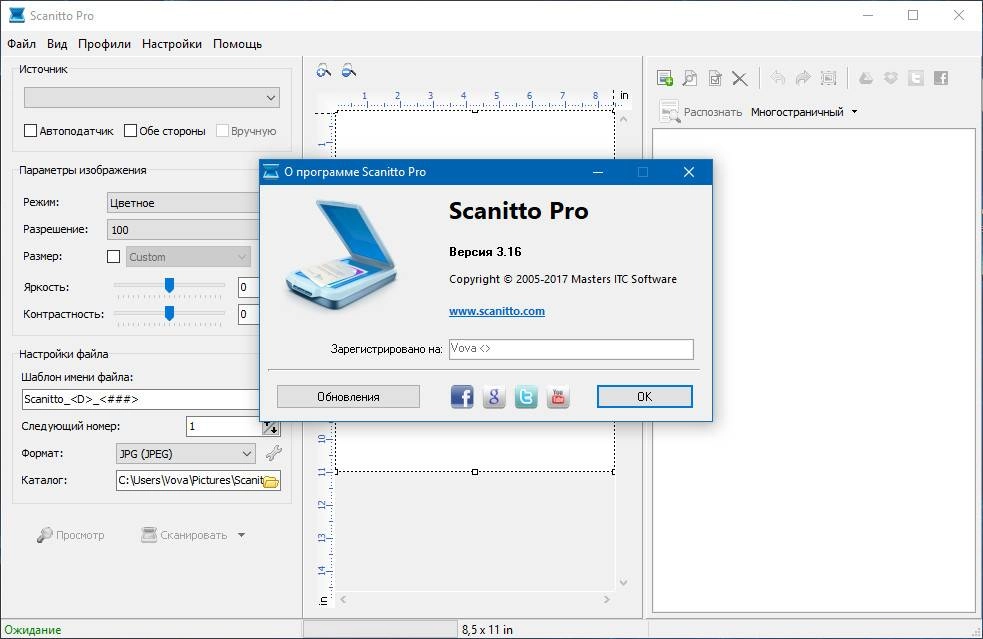
Task: Click the Просмотр preview button
Action: pyautogui.click(x=71, y=535)
